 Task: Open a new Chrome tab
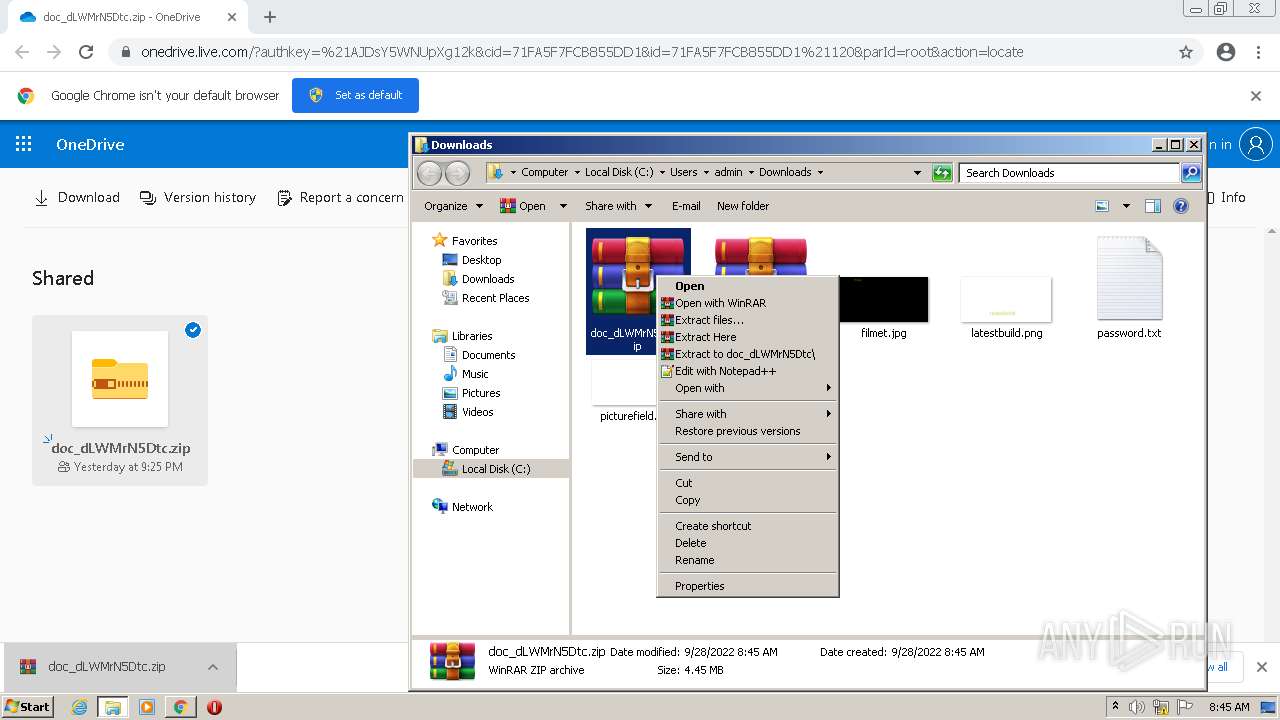tap(270, 17)
